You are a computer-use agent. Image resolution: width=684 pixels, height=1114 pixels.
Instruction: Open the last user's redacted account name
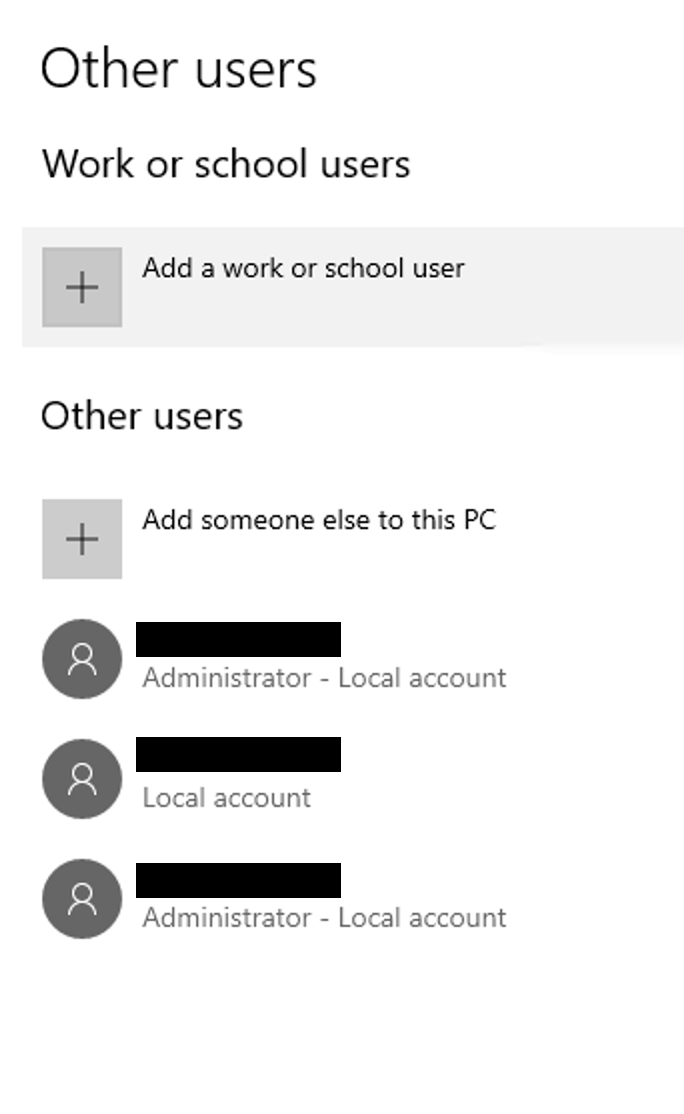[238, 881]
